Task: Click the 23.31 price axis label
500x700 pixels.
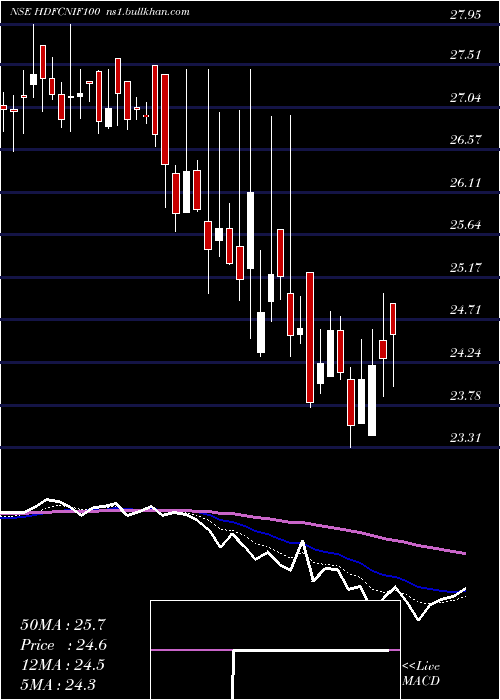Action: (465, 438)
